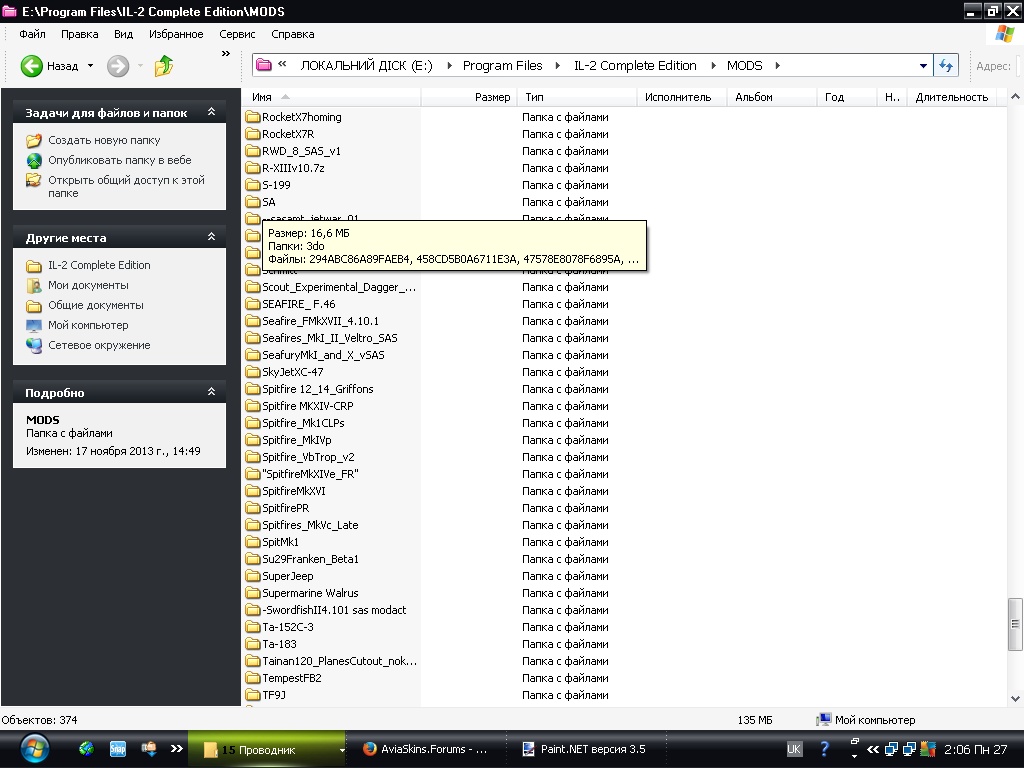Open the Избранное menu
Viewport: 1024px width, 768px height.
pos(176,34)
